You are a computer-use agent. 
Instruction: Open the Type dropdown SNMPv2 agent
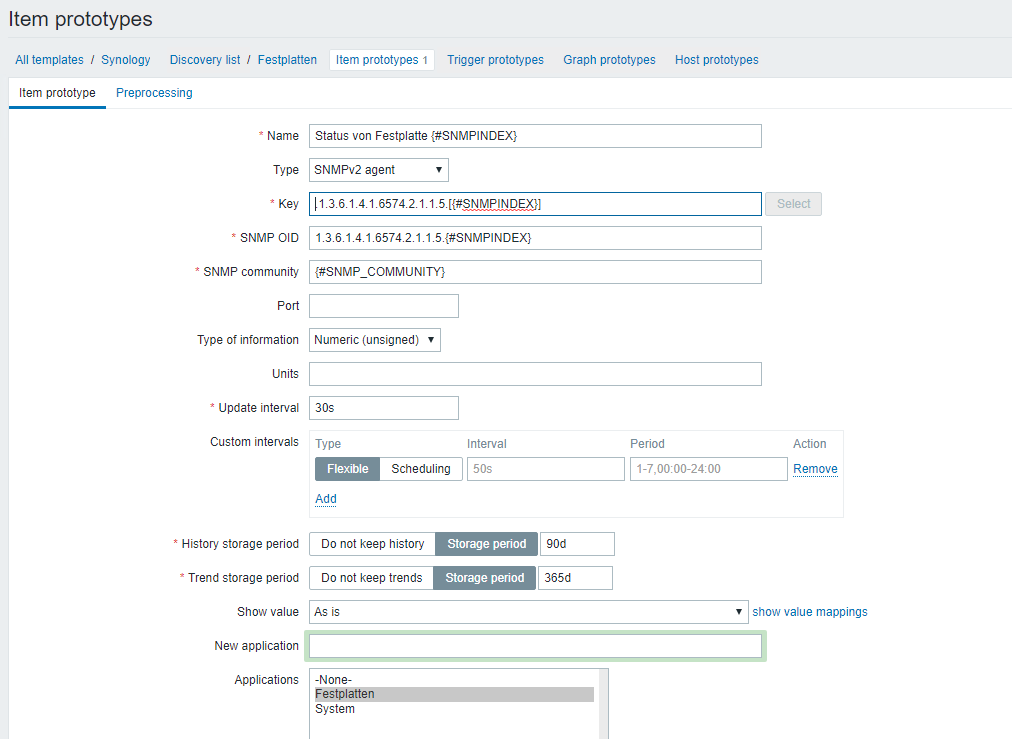point(378,170)
